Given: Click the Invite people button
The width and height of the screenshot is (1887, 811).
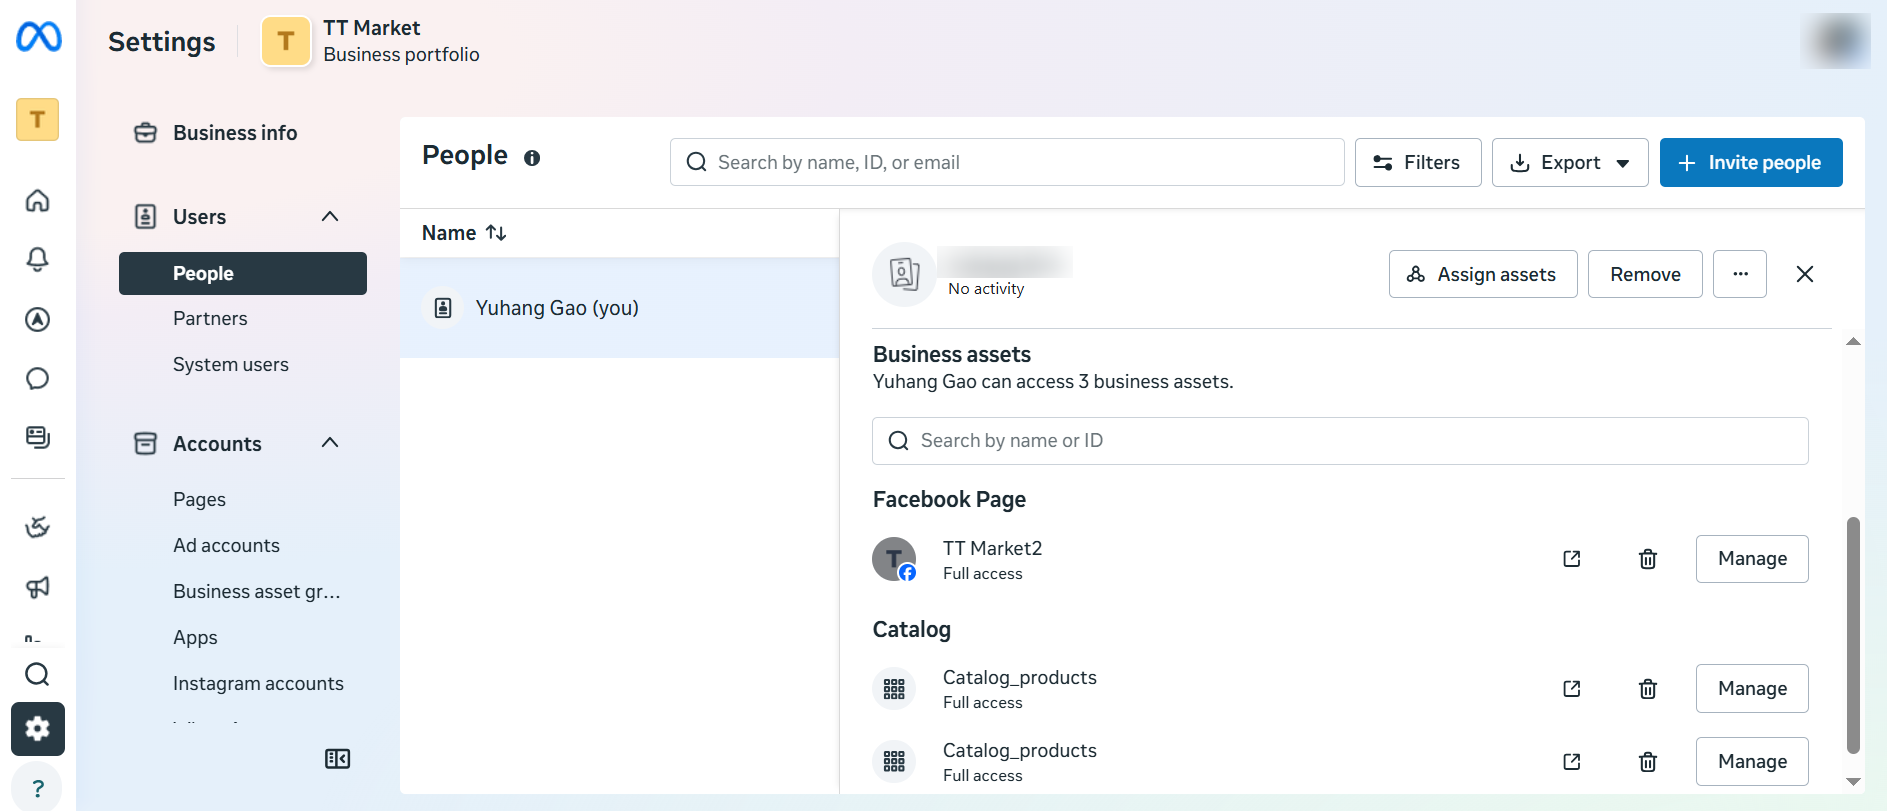Looking at the screenshot, I should (1750, 163).
